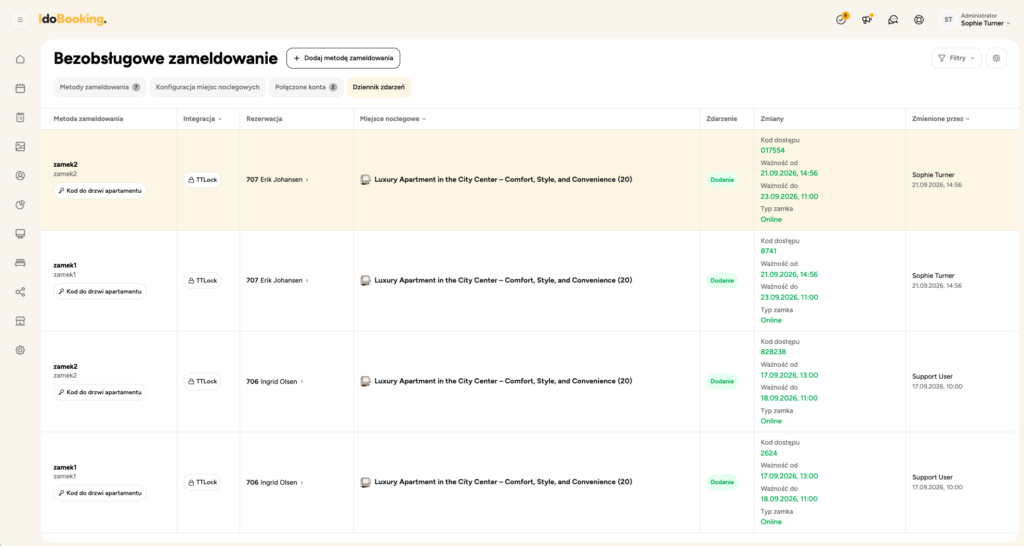Switch to Konfiguracja miejsc noclegowych tab
Viewport: 1024px width, 546px height.
point(208,87)
